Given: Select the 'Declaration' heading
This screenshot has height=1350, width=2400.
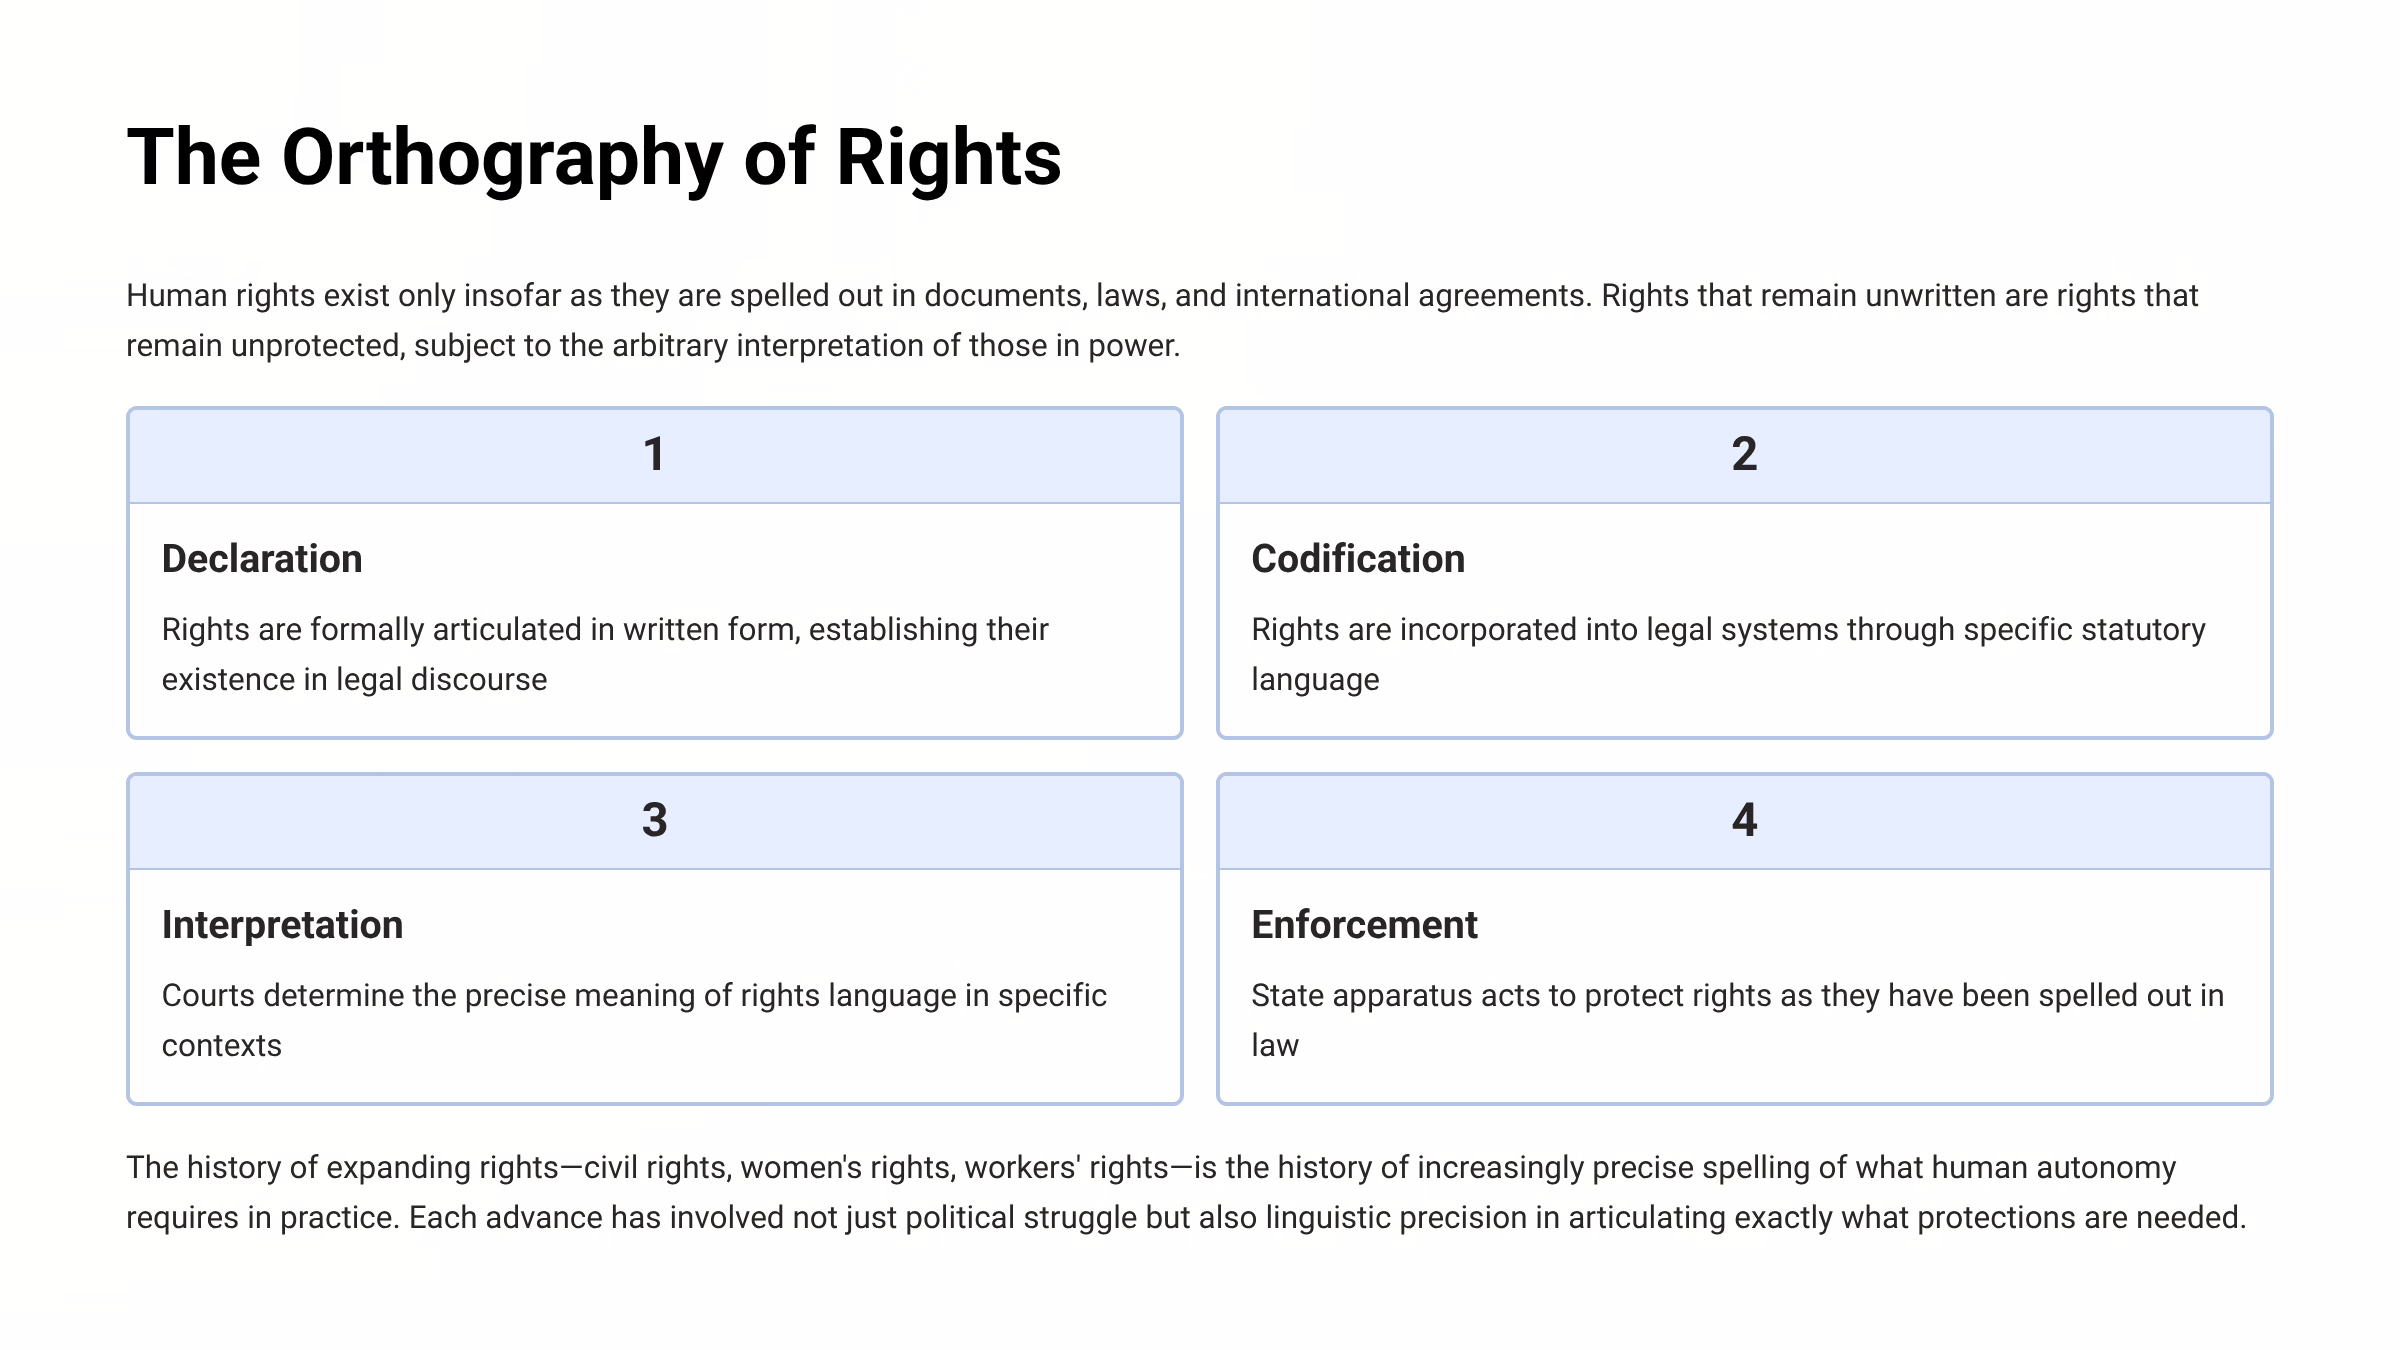Looking at the screenshot, I should [262, 559].
